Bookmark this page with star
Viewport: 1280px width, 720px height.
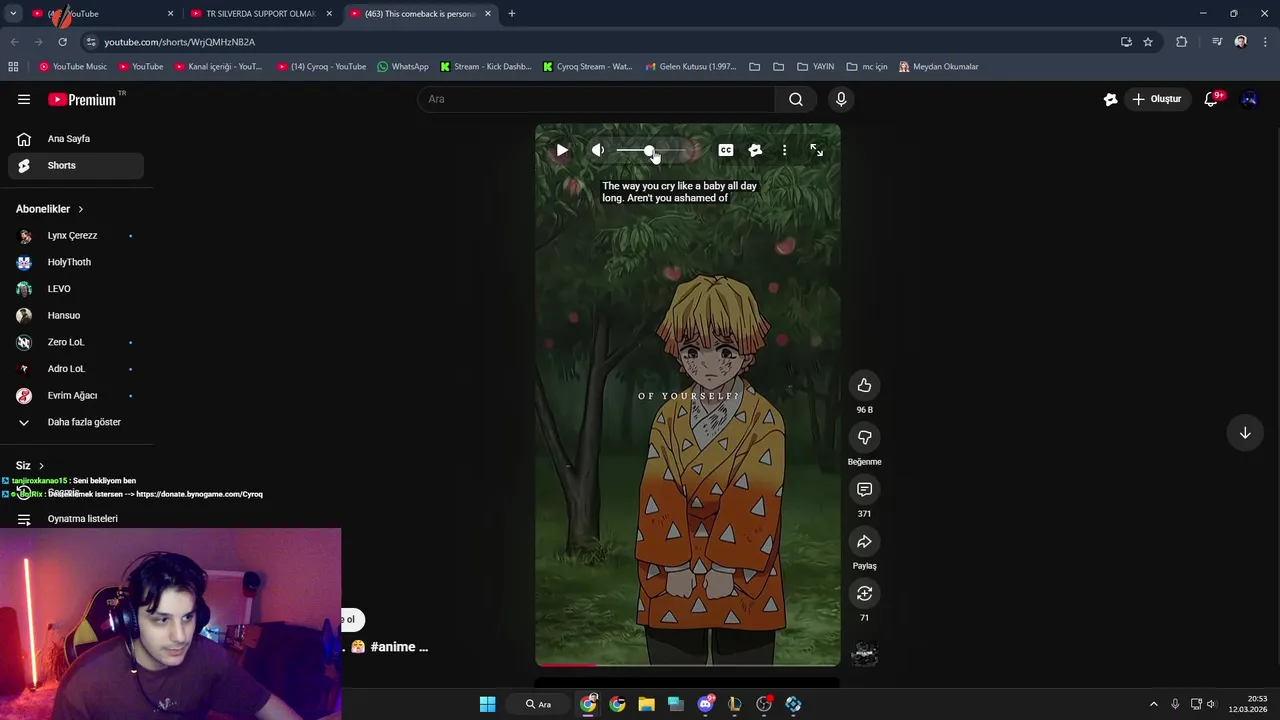click(x=1148, y=42)
